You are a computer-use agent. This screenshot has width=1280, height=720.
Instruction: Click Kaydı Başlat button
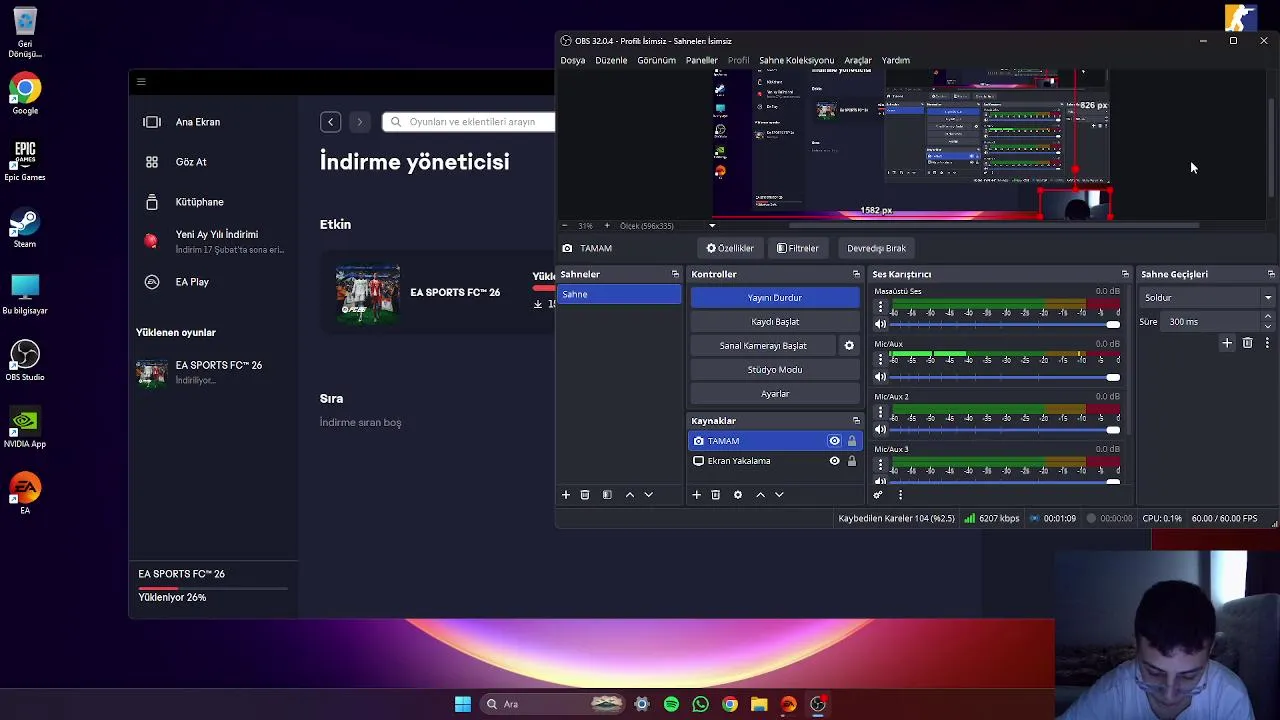(x=775, y=322)
